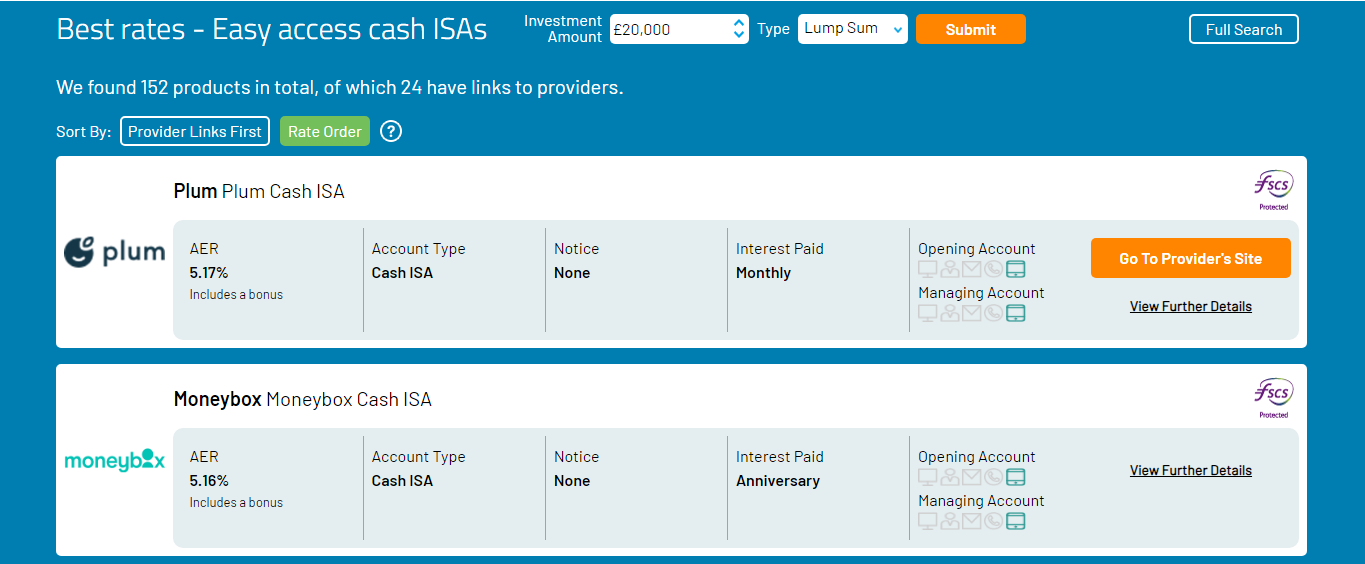Click the Moneybox logo
This screenshot has width=1365, height=564.
115,460
